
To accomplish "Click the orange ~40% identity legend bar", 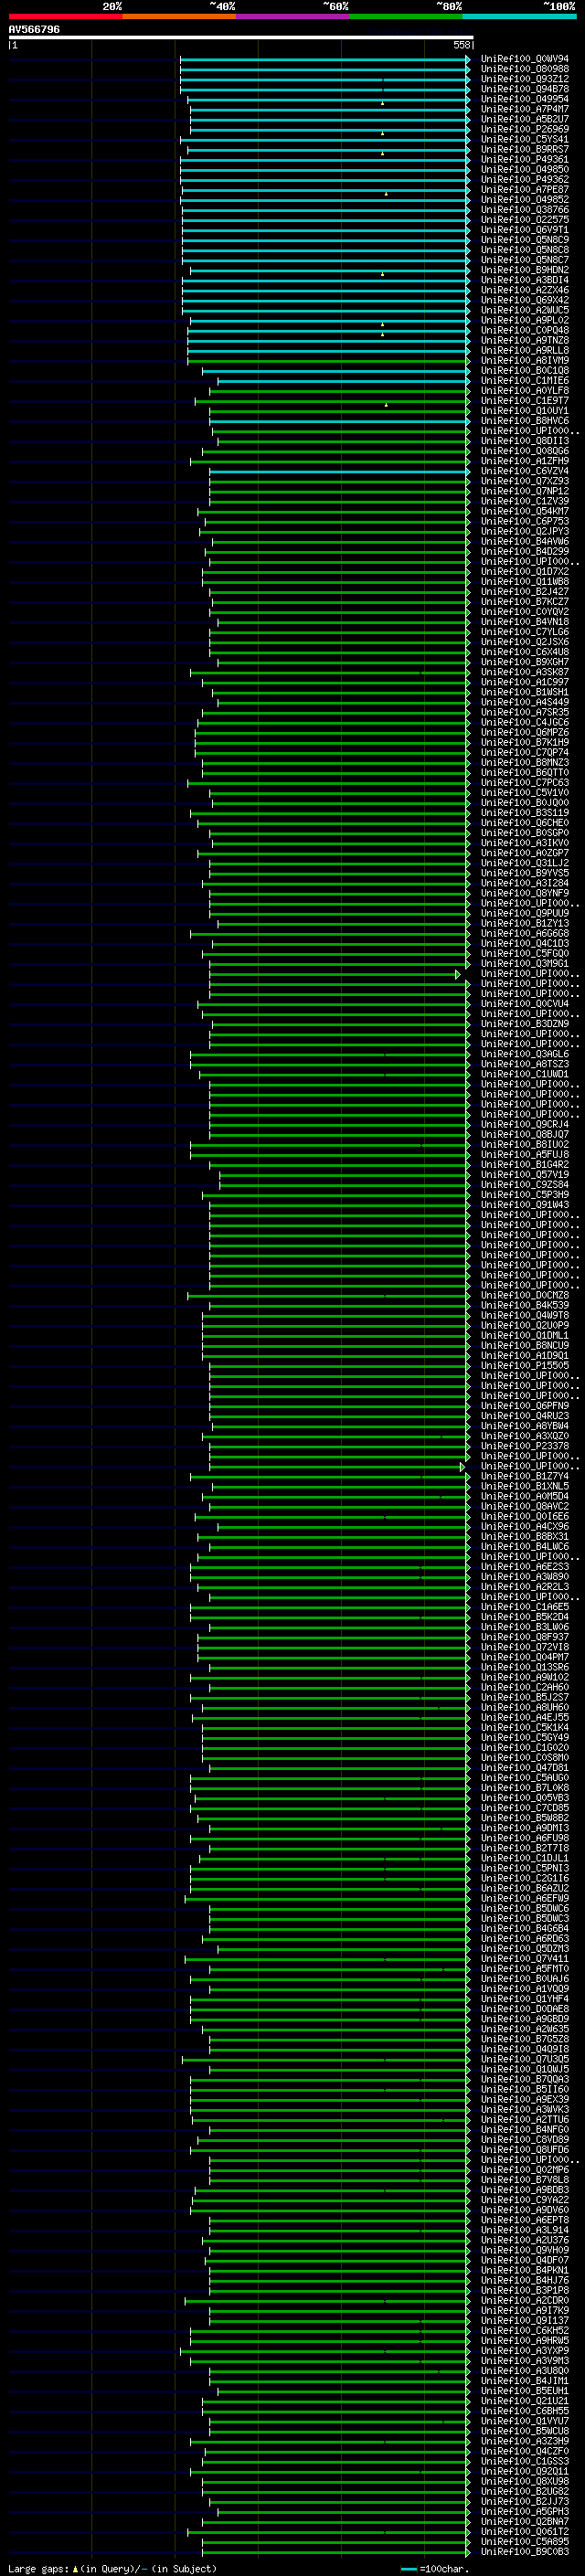I will pos(179,16).
